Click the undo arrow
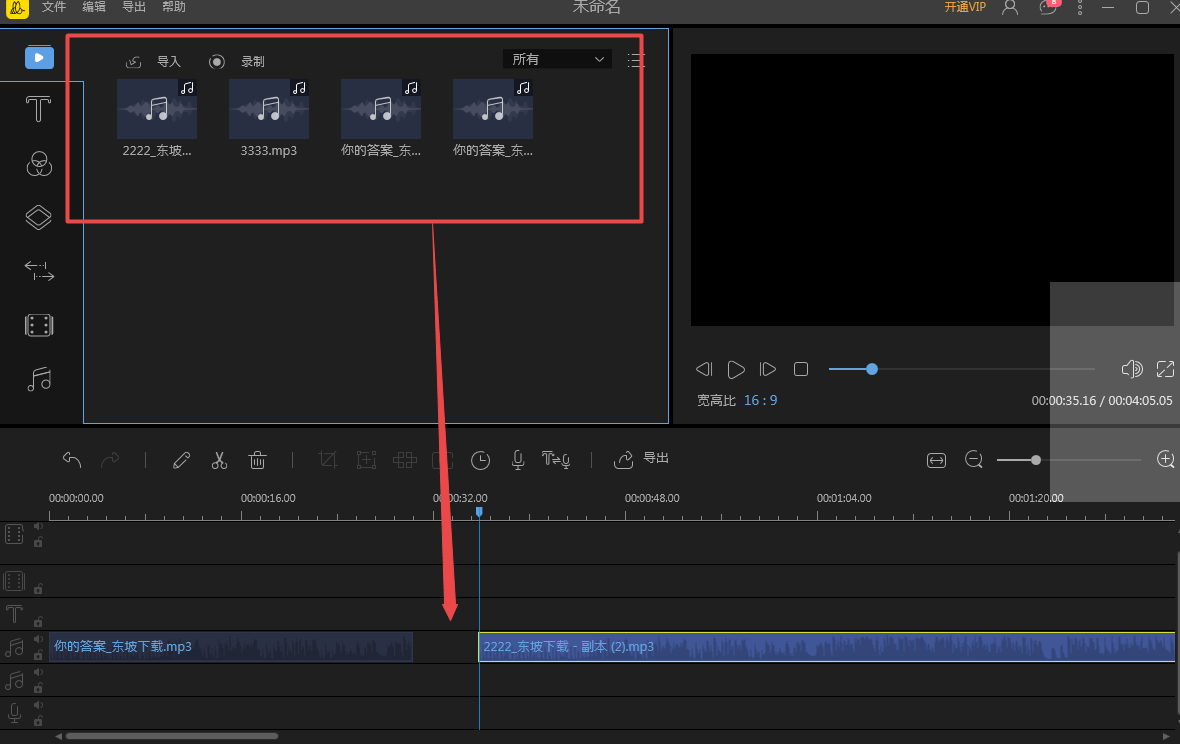Image resolution: width=1180 pixels, height=744 pixels. 72,460
